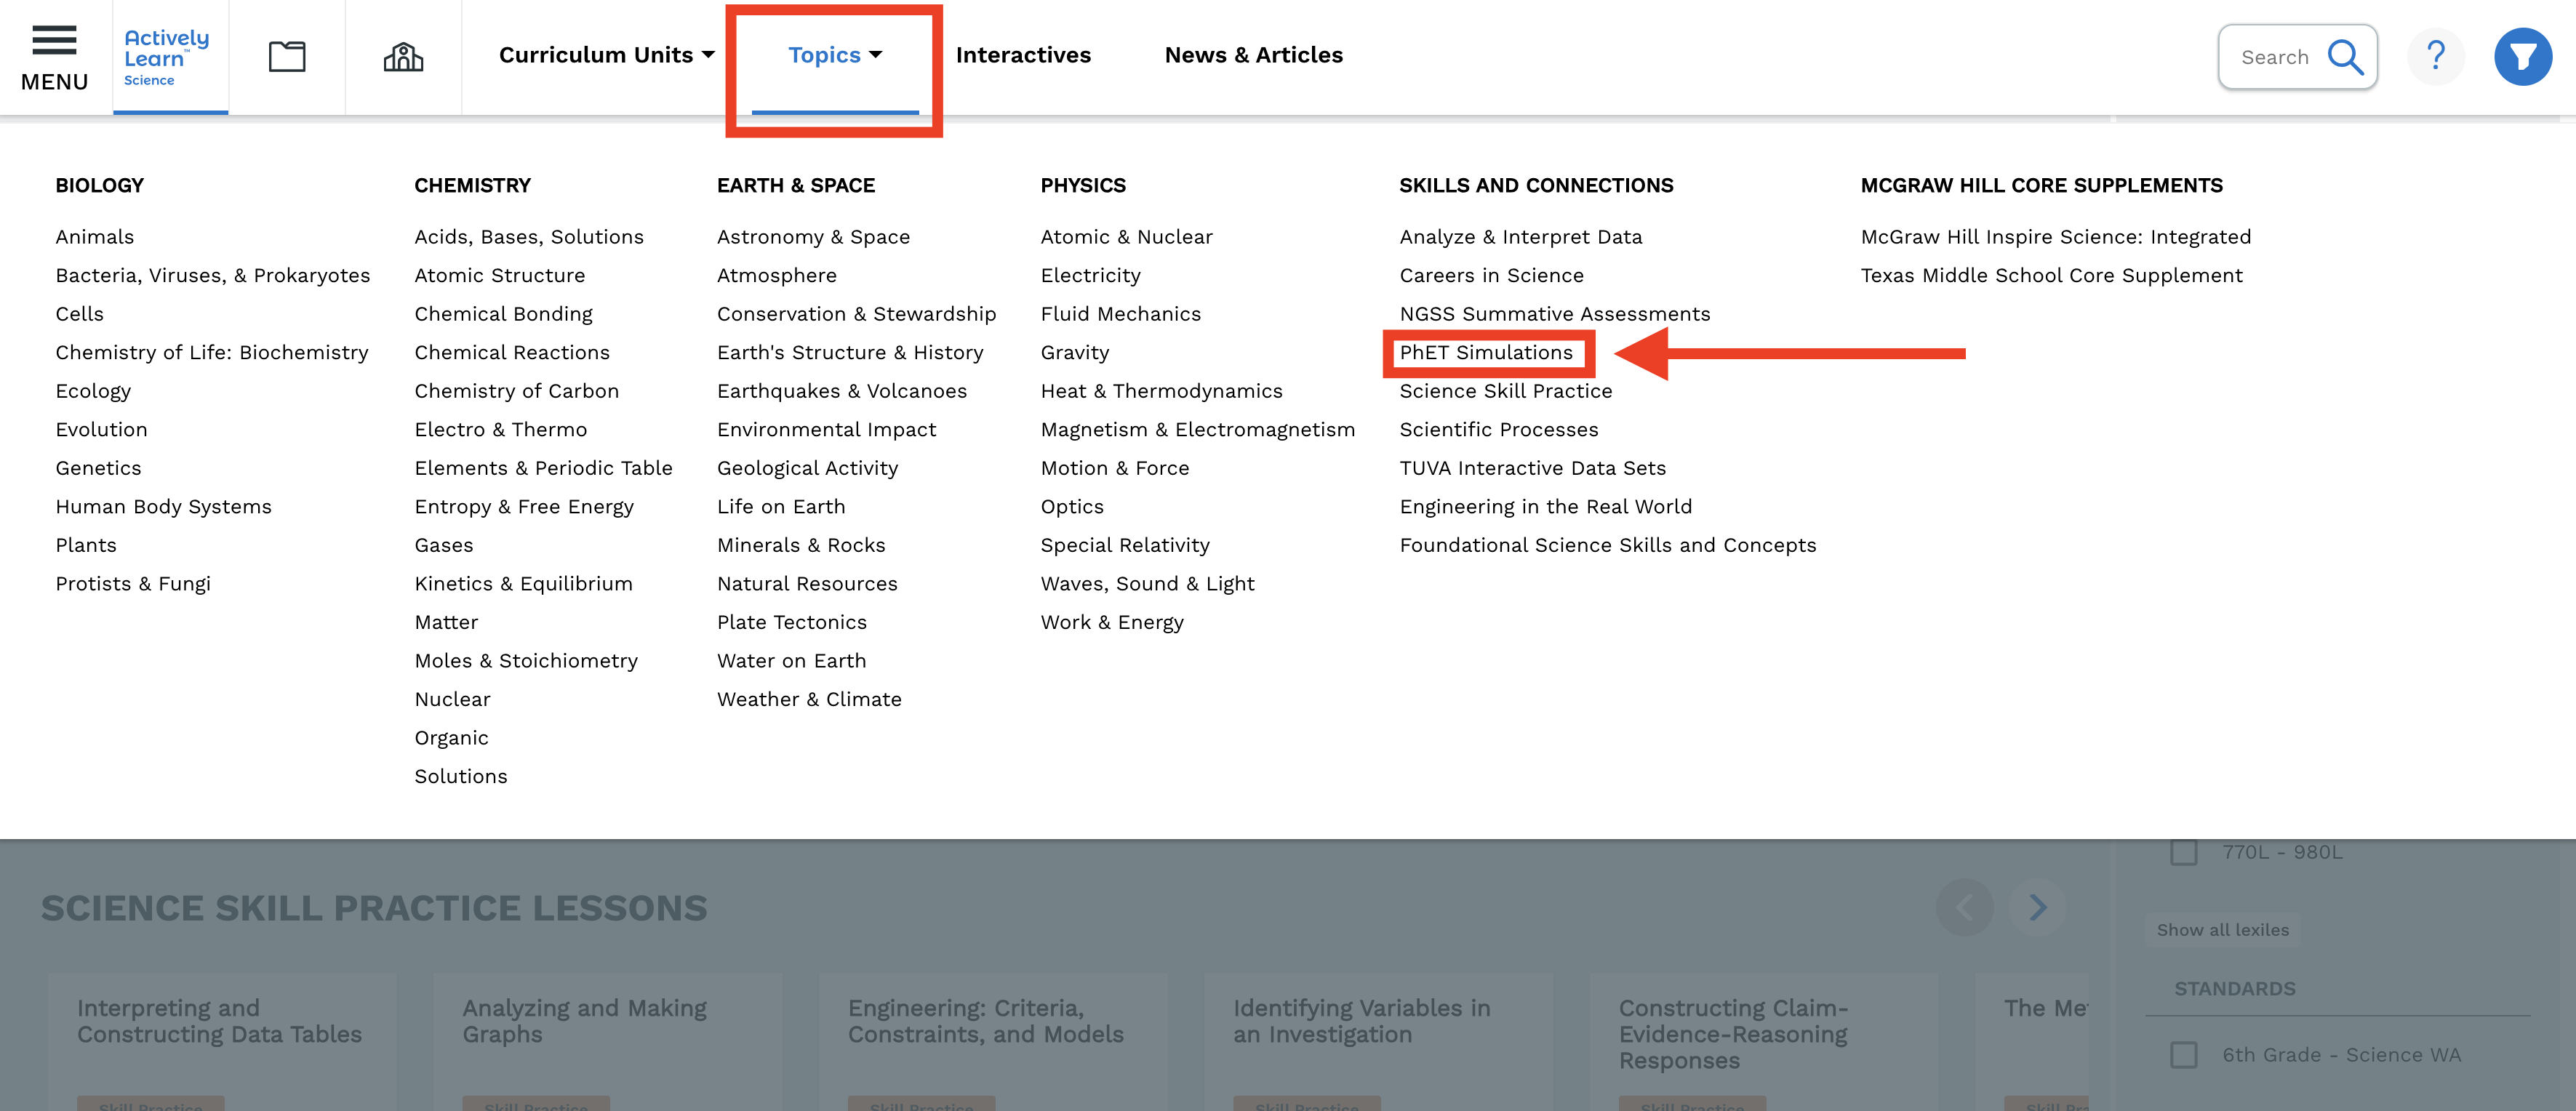Click the magnifying glass search icon
The height and width of the screenshot is (1111, 2576).
click(2345, 57)
